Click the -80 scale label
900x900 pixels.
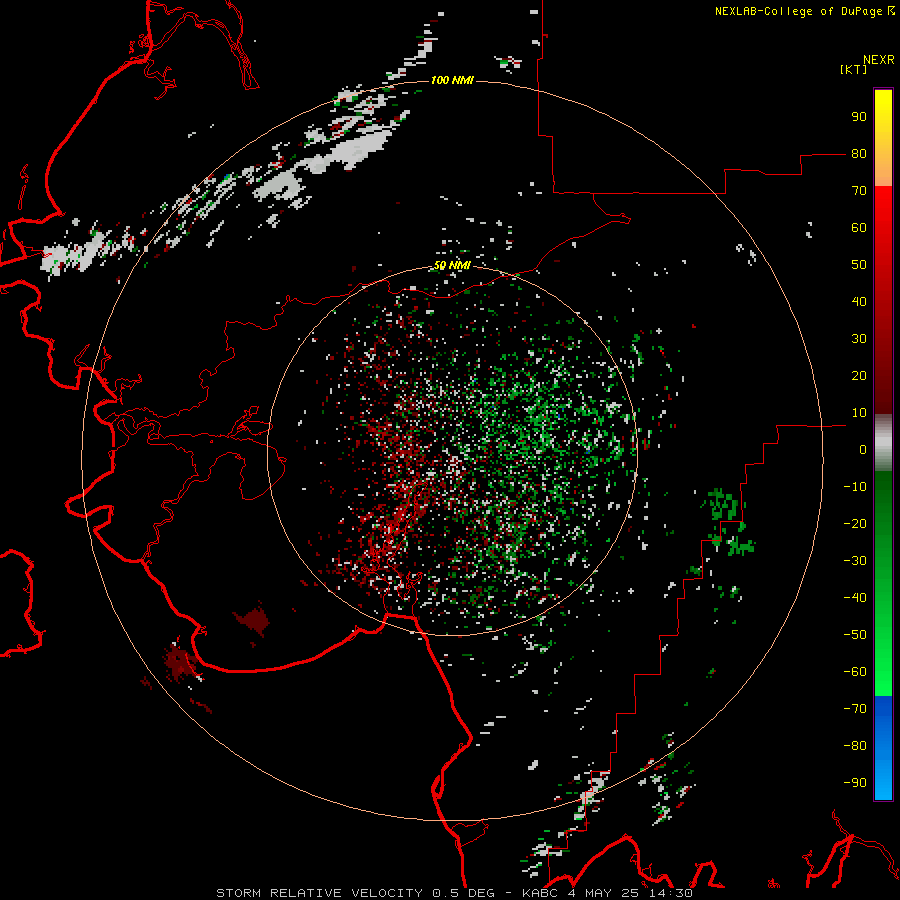[855, 746]
